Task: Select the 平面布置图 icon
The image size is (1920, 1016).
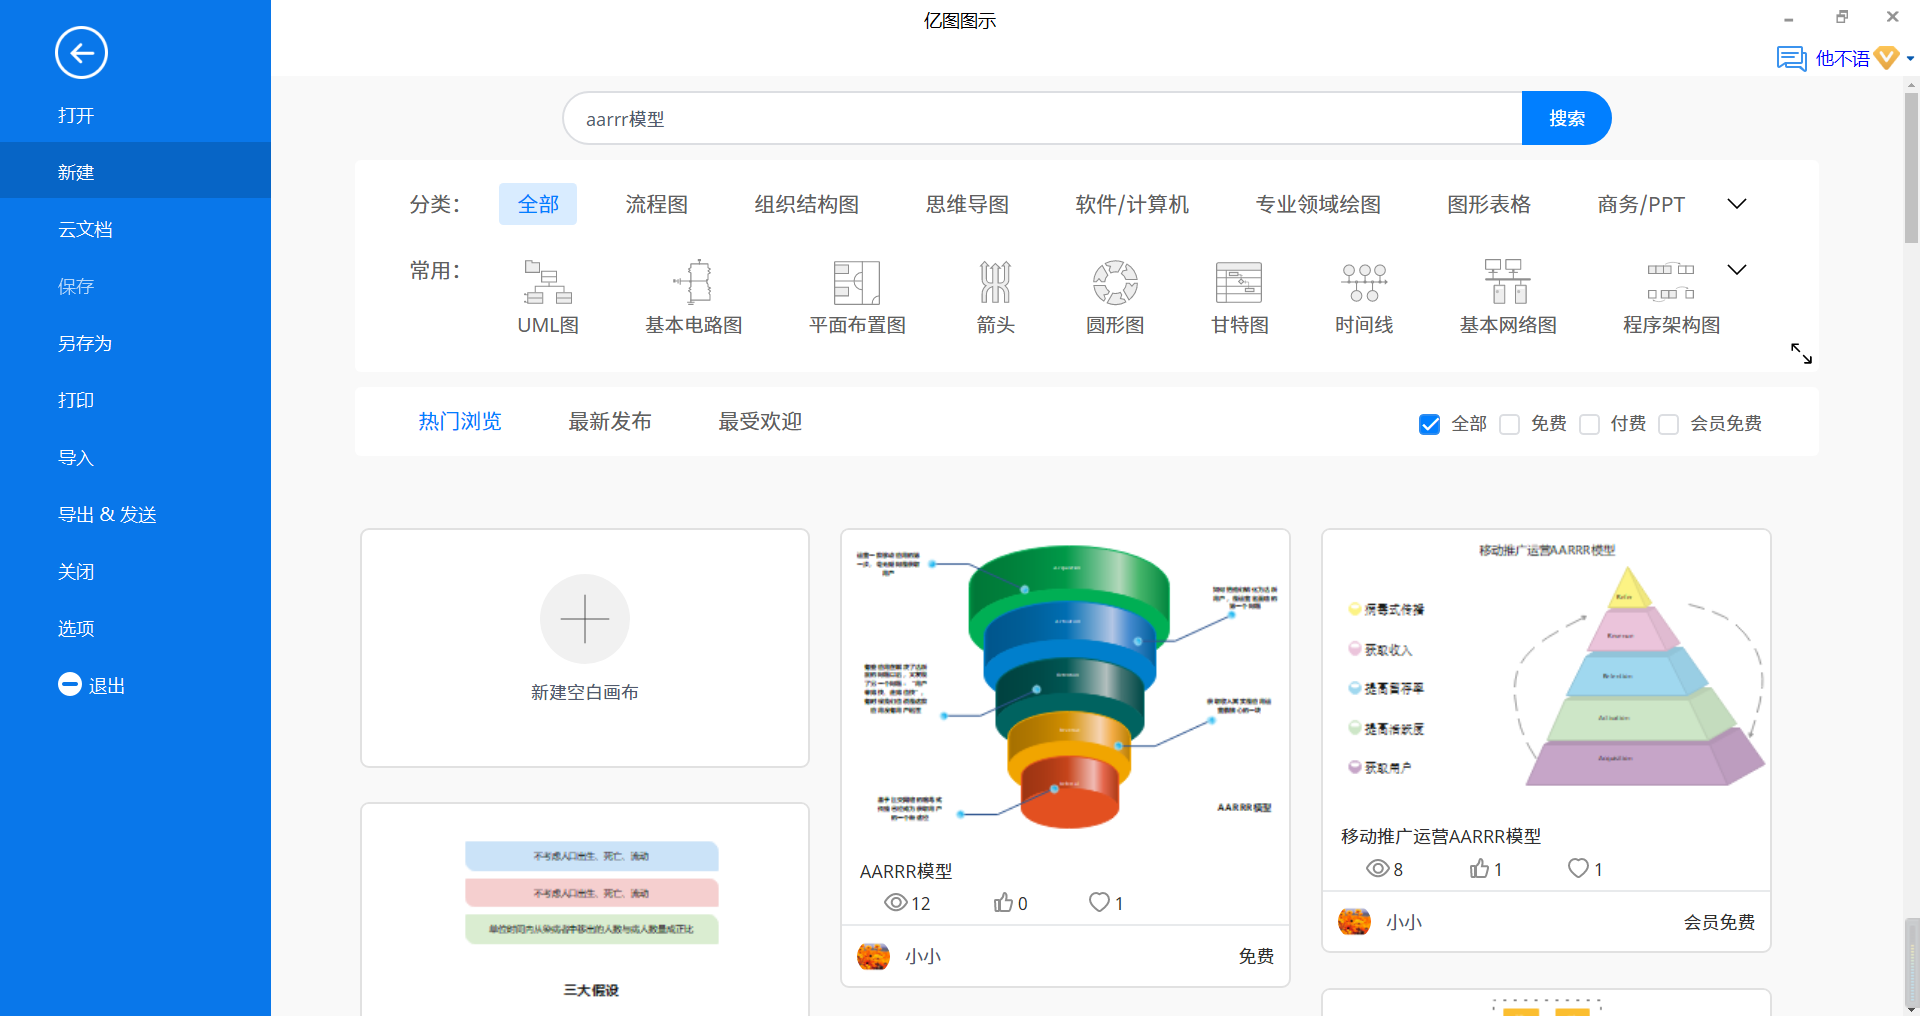Action: [x=857, y=282]
